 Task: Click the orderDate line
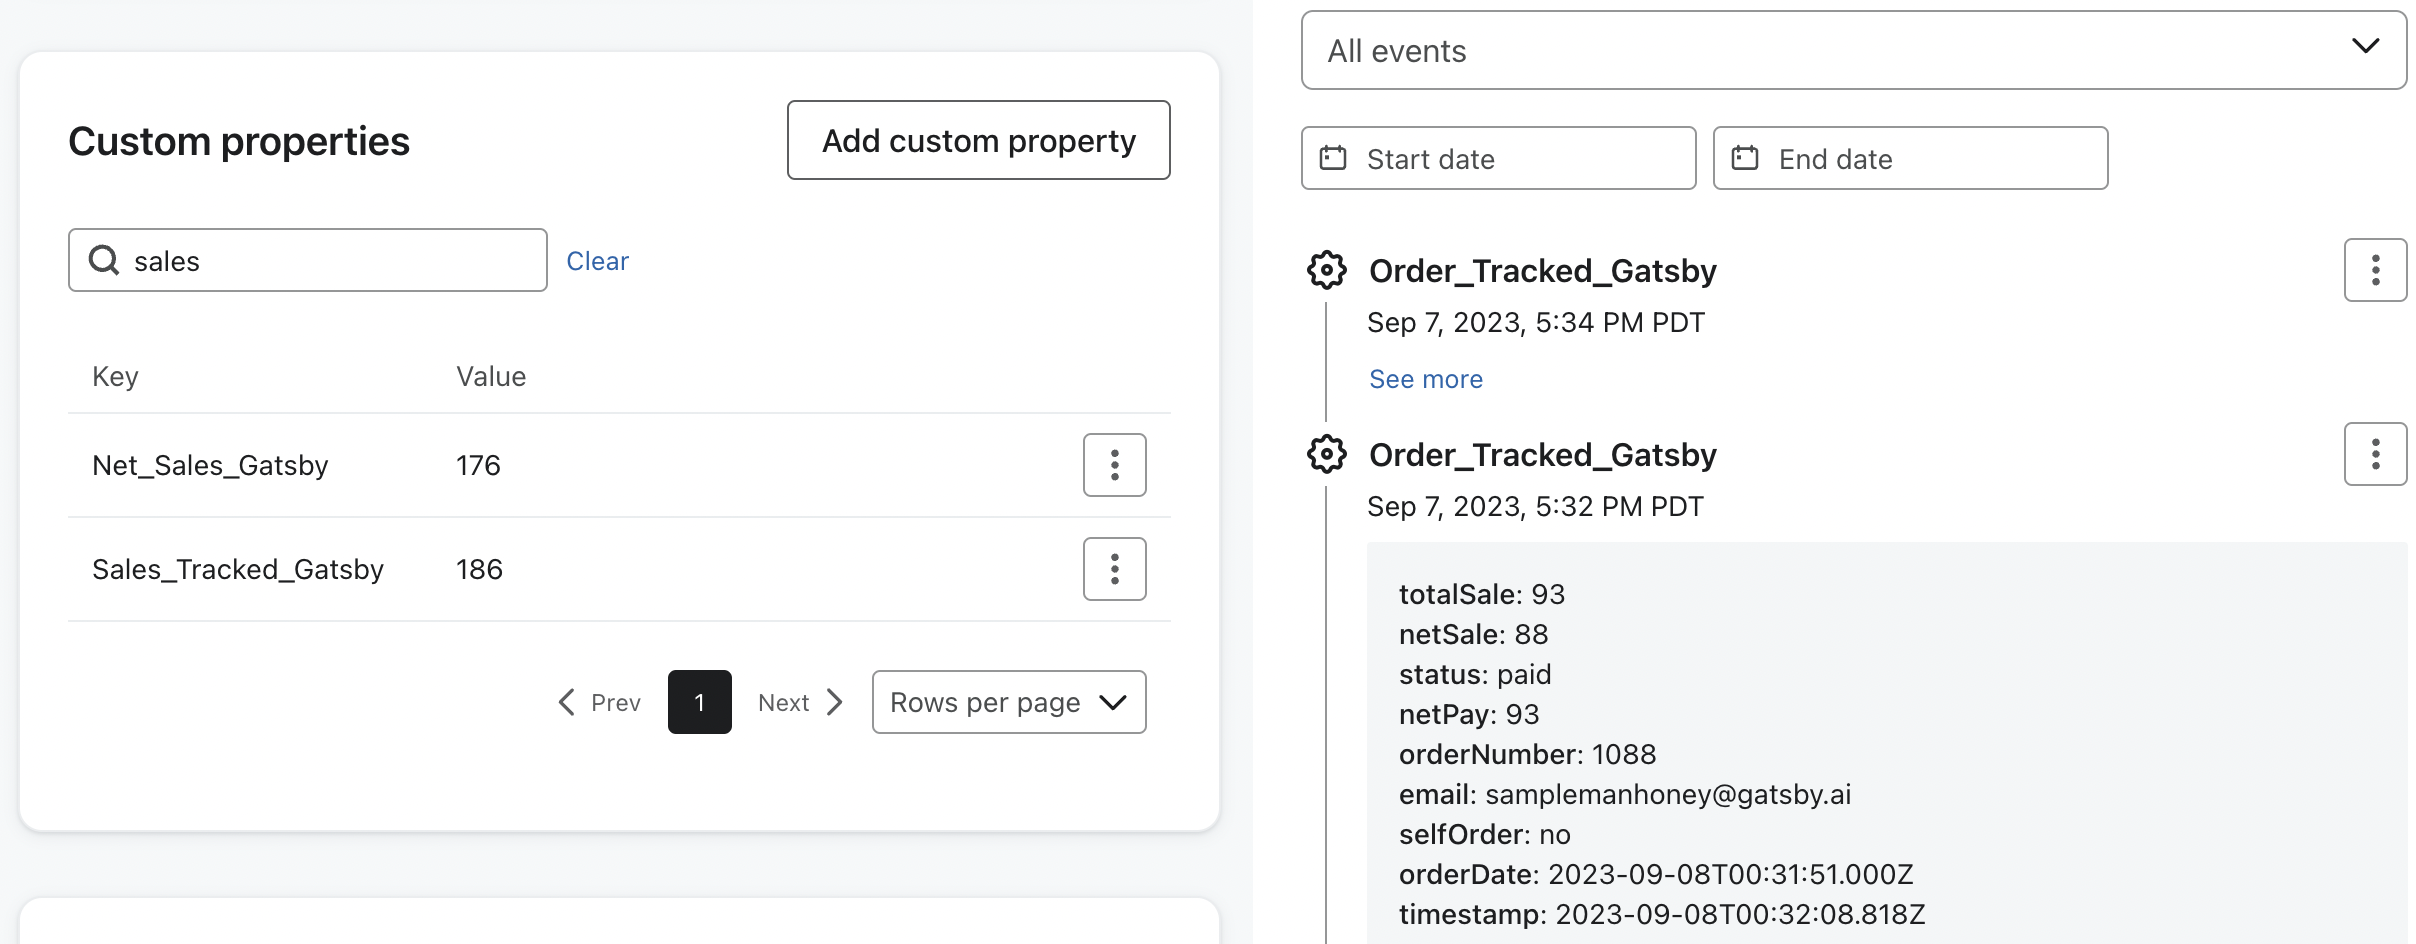point(1656,874)
